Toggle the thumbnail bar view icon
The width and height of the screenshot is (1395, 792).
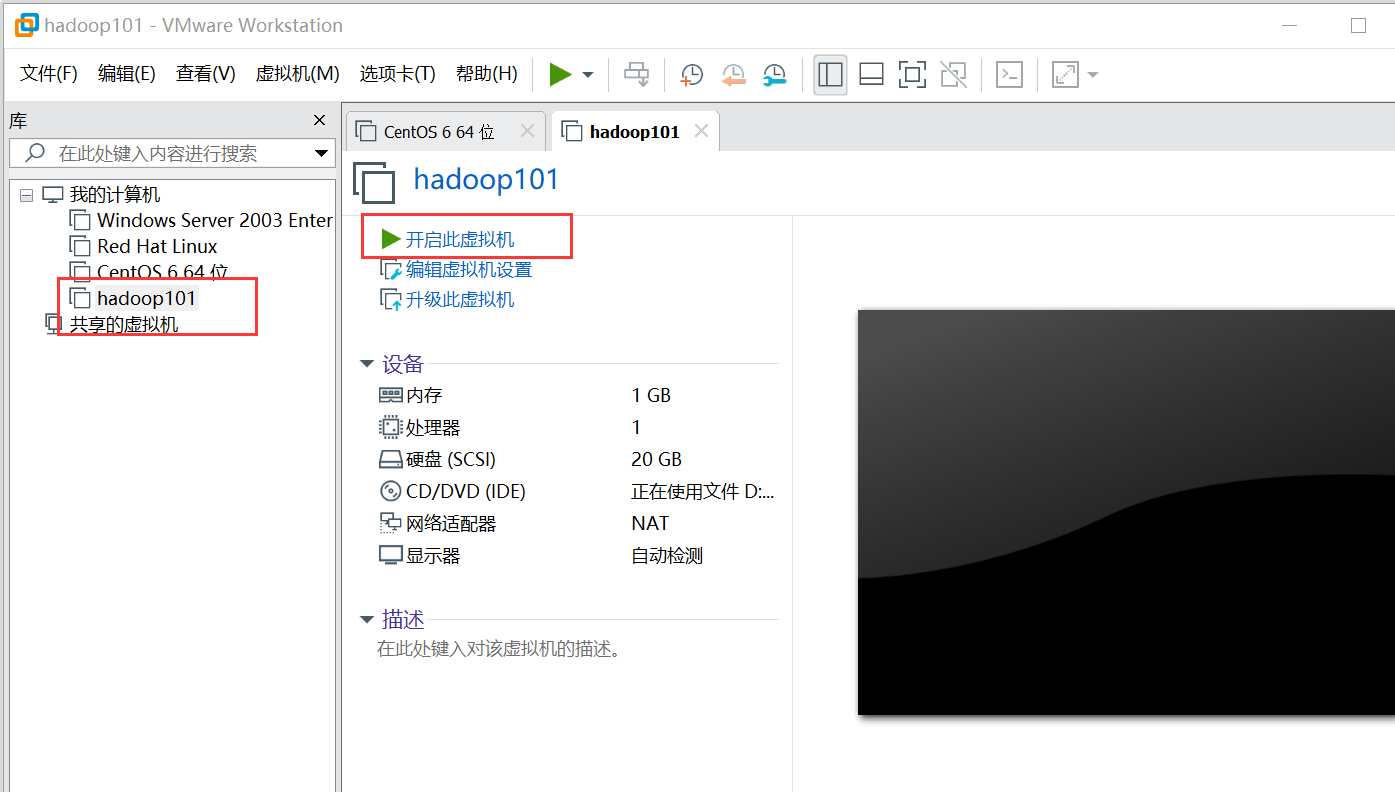[x=871, y=74]
